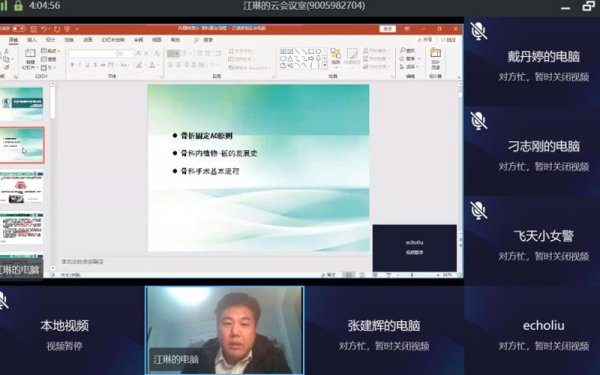Select the third slide thumbnail
The height and width of the screenshot is (375, 600).
coord(22,188)
